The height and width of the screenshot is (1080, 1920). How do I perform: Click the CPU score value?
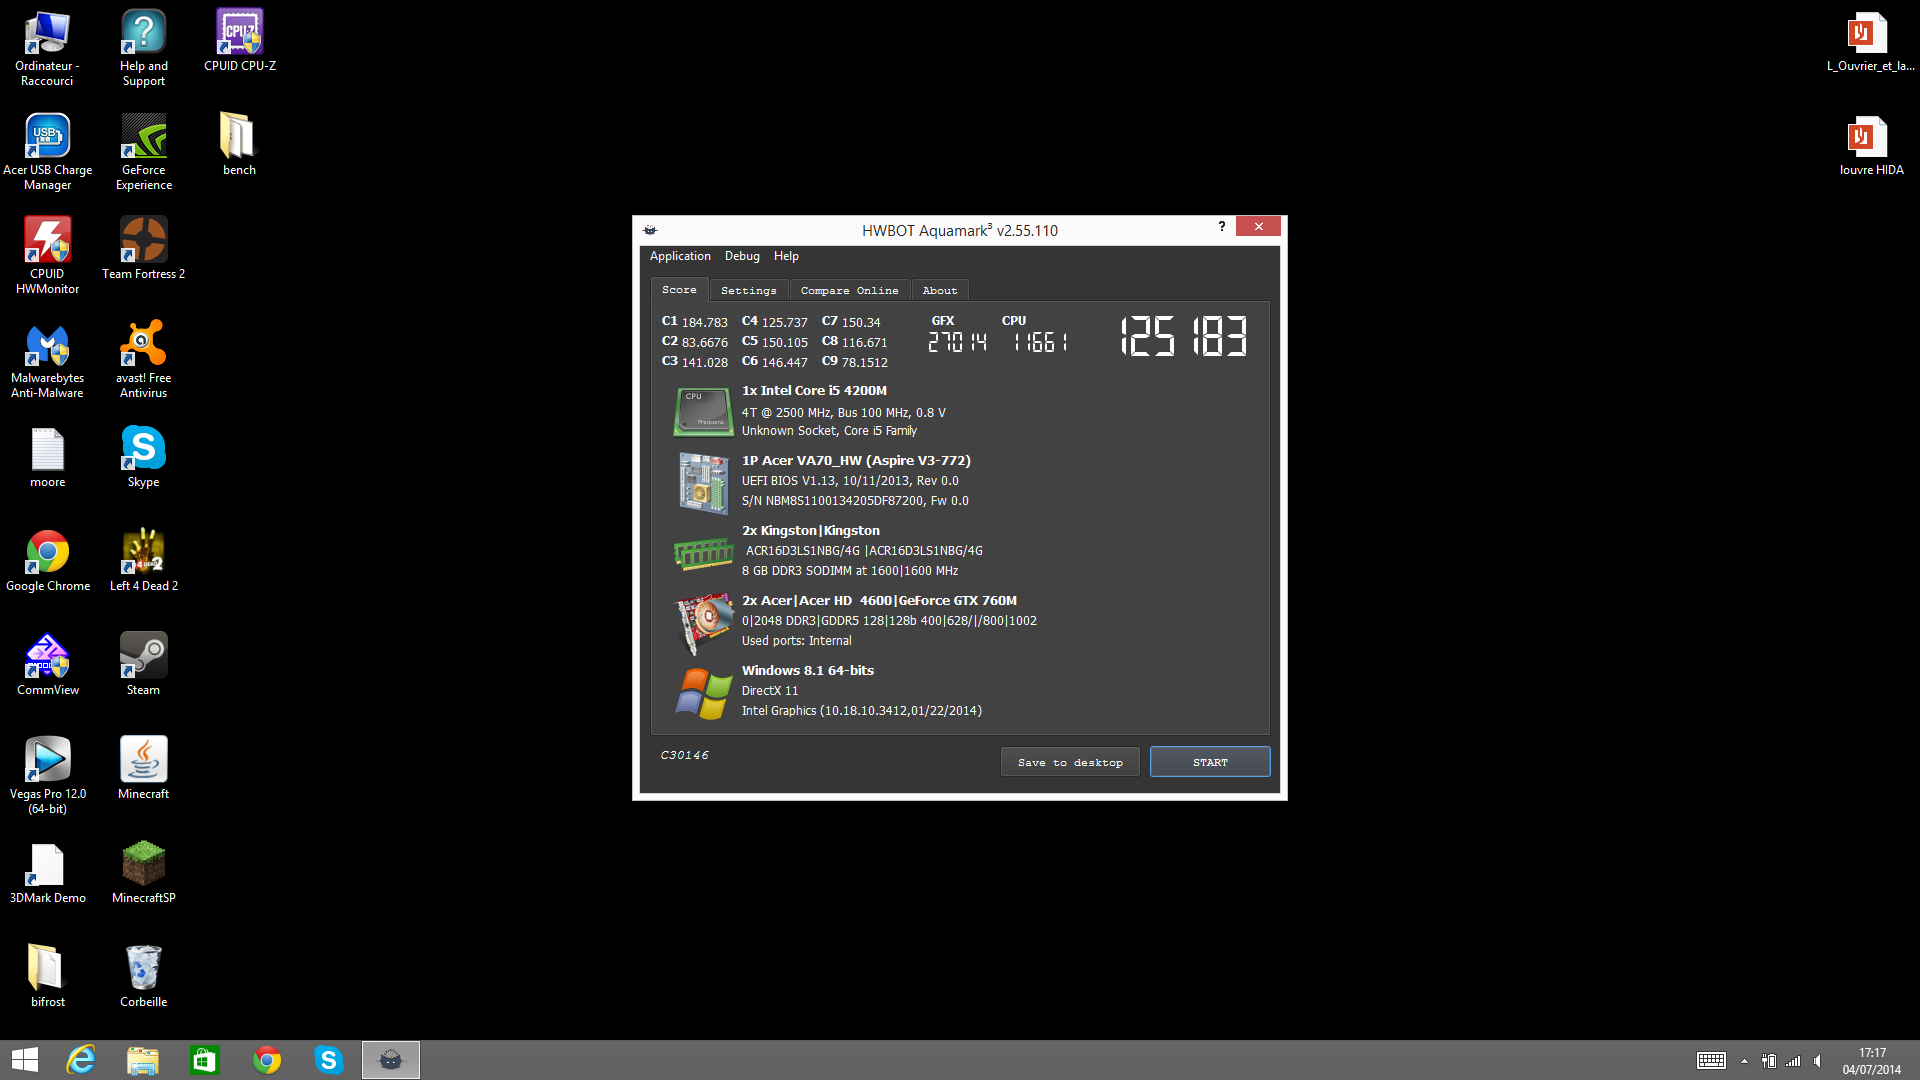(1039, 342)
